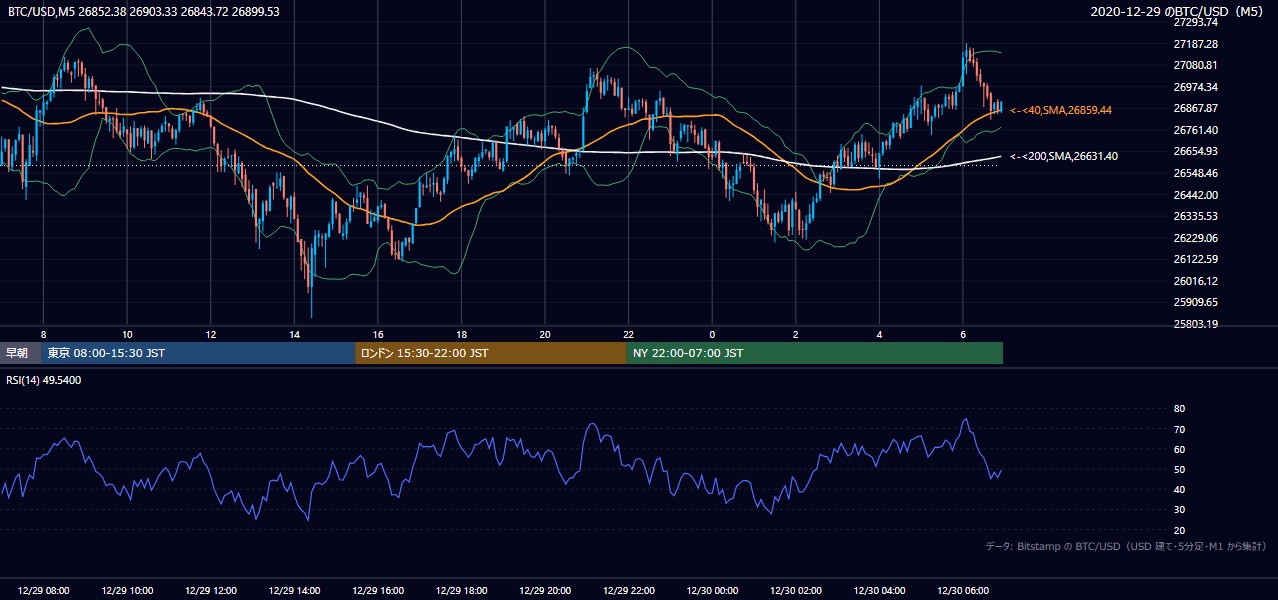Click the 12/29 18:00 date label
1278x600 pixels.
click(461, 591)
